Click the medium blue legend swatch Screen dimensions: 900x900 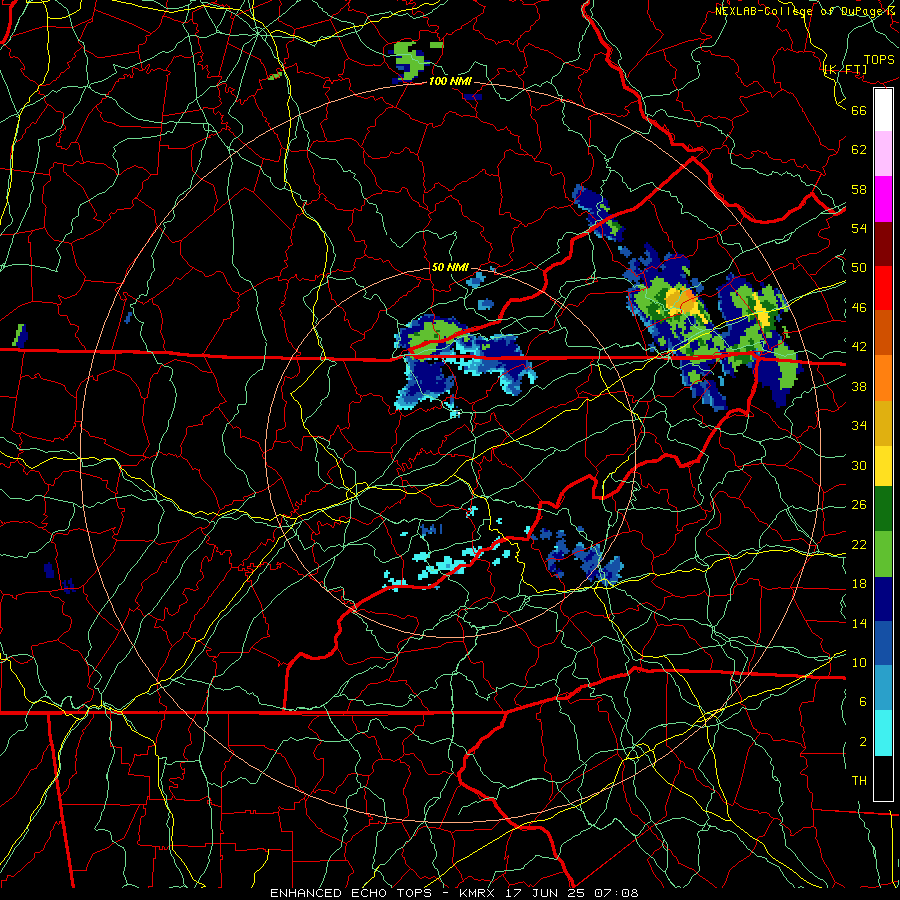tap(883, 643)
